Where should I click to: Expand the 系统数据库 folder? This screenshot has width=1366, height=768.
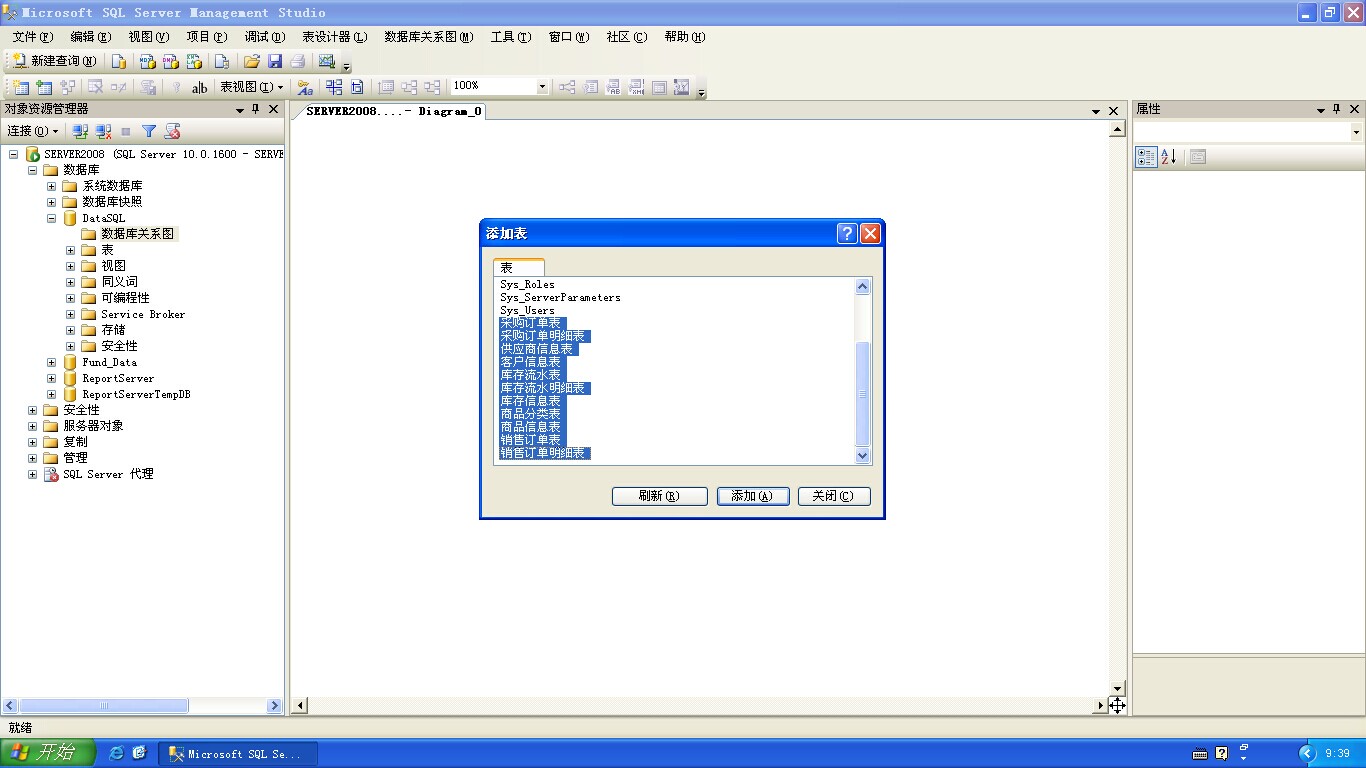point(52,186)
